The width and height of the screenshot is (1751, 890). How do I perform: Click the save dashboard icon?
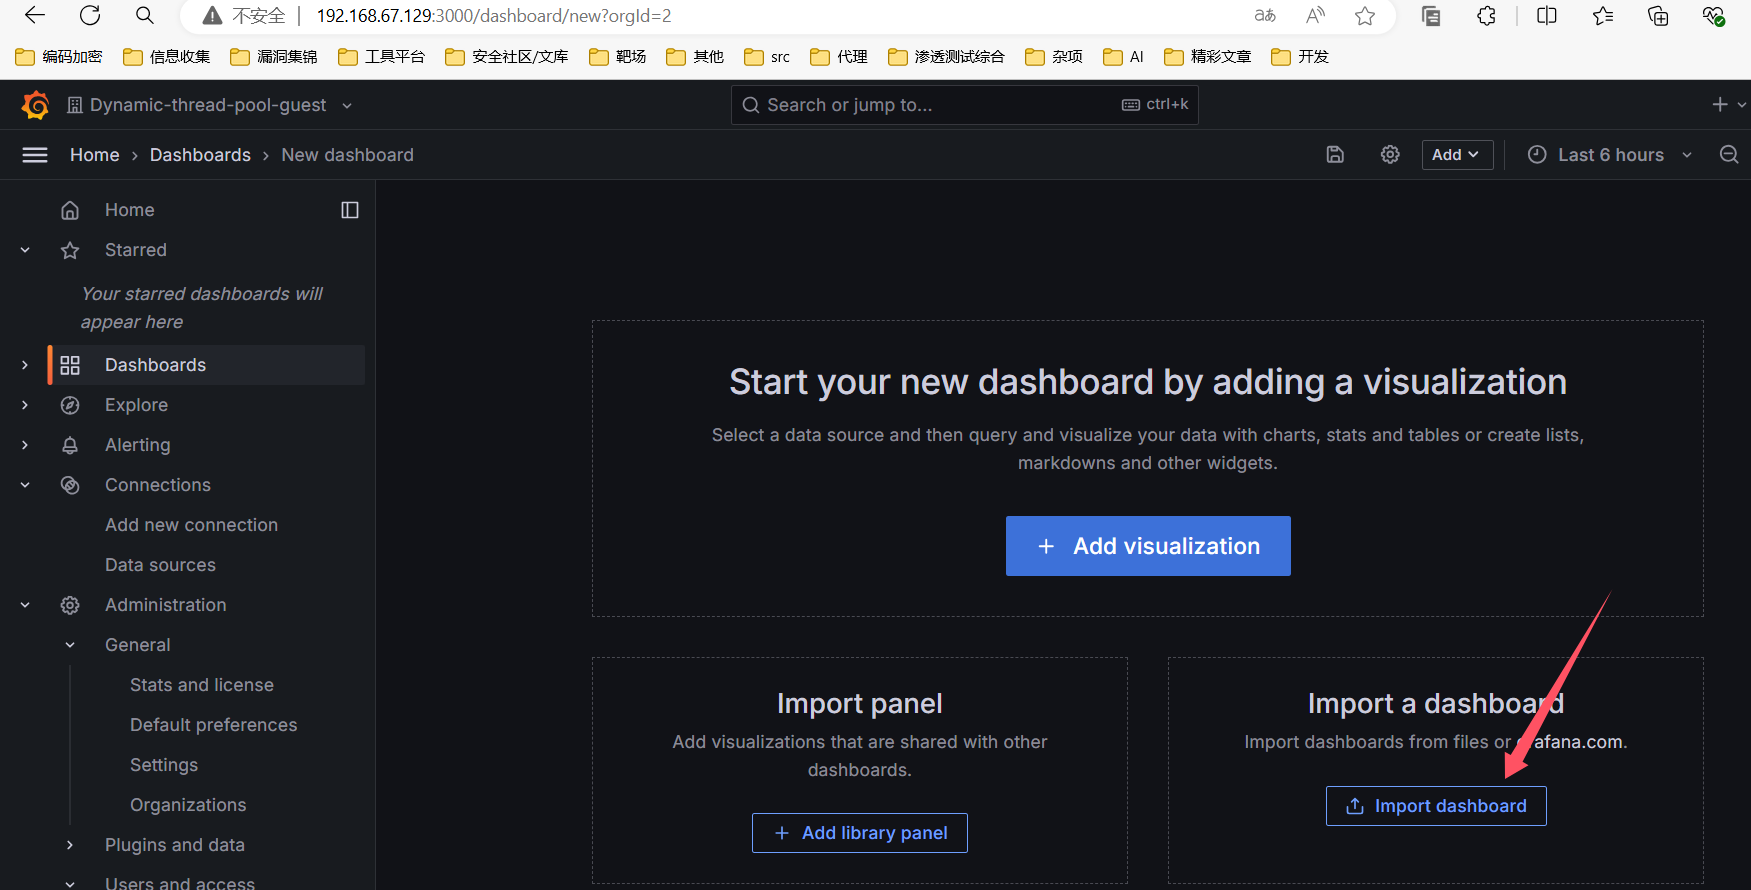pyautogui.click(x=1335, y=155)
